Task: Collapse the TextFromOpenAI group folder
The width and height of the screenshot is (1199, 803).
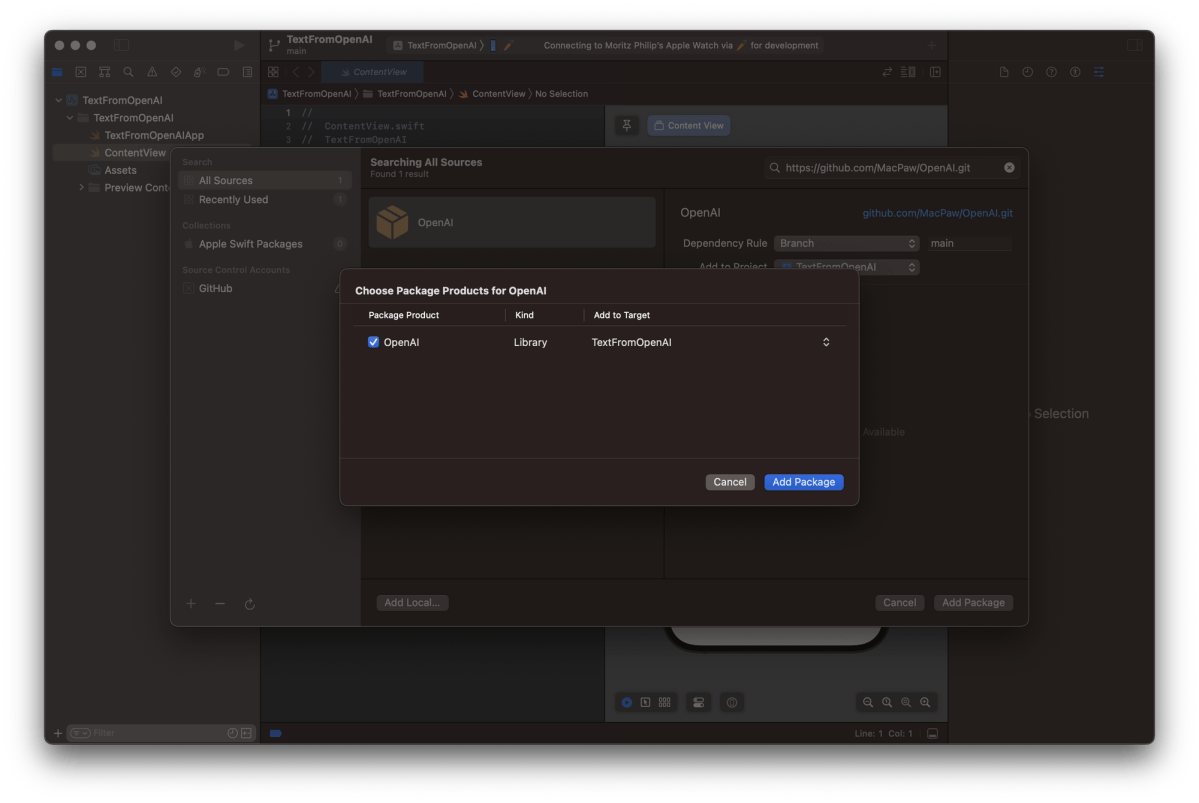Action: 70,118
